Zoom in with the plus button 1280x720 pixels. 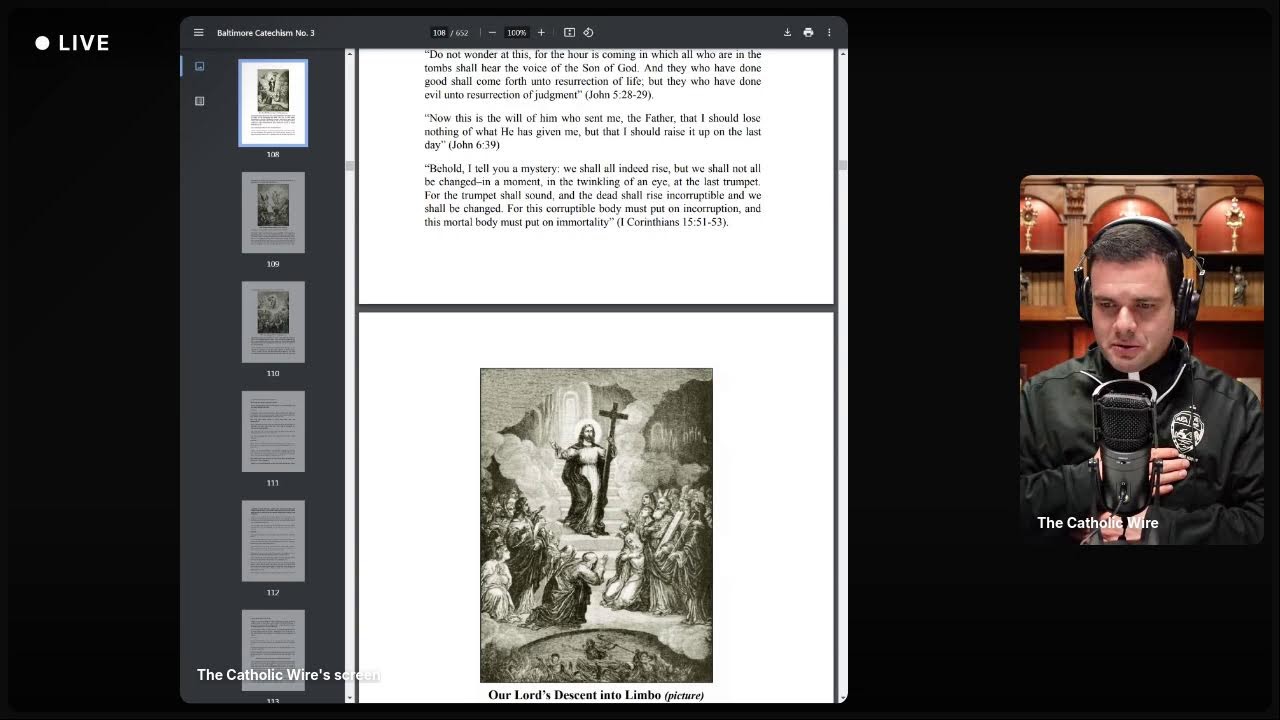coord(541,33)
